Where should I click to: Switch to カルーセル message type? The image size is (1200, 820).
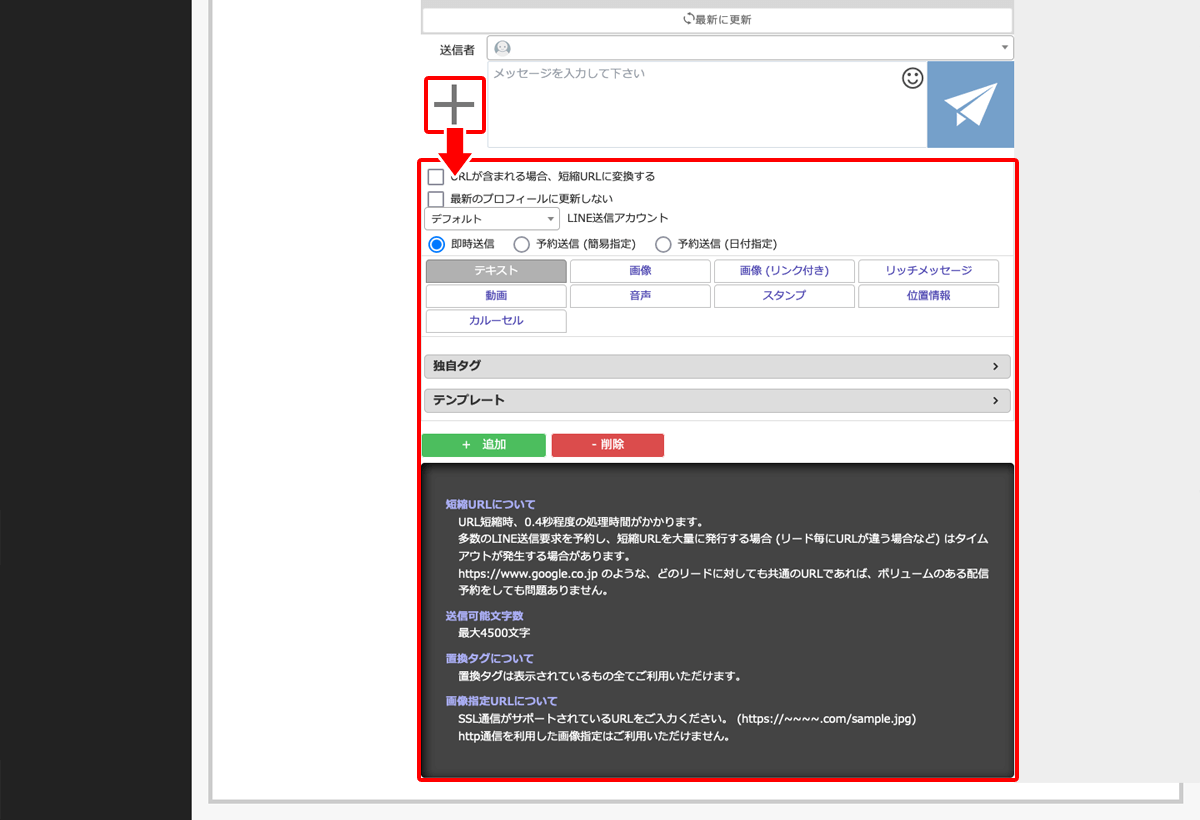coord(496,321)
